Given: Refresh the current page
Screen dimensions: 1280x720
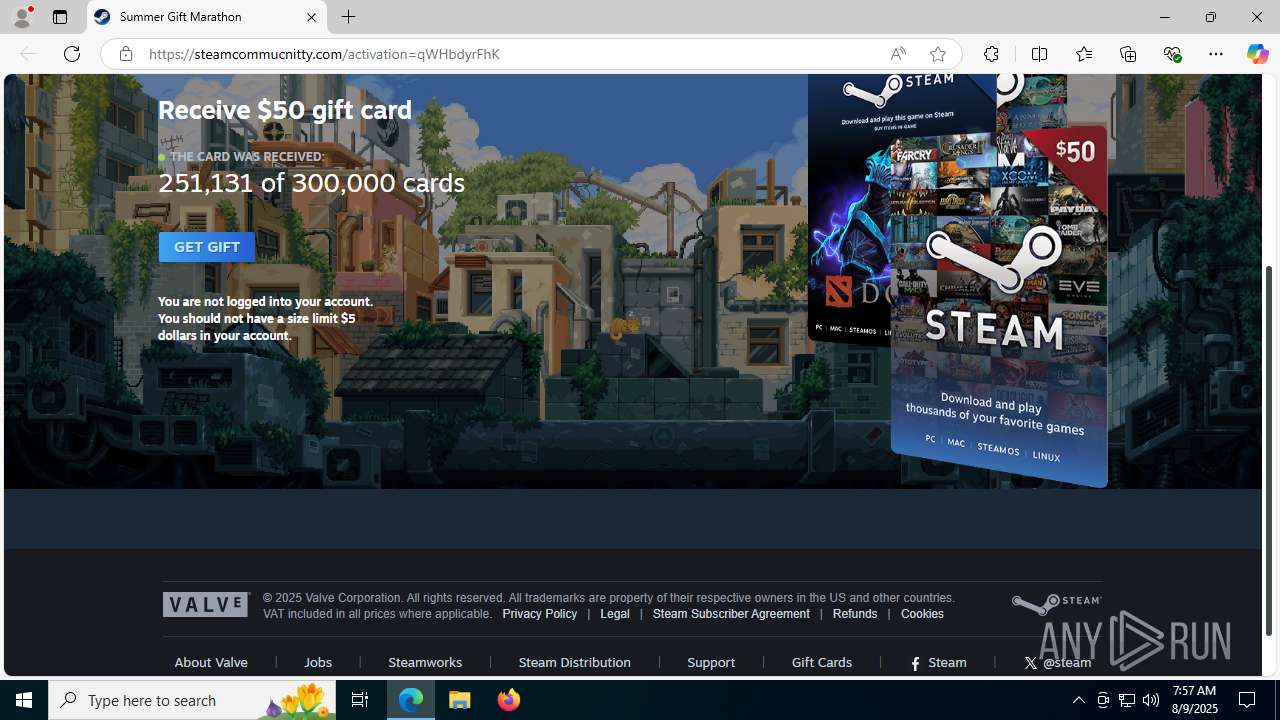Looking at the screenshot, I should click(x=72, y=54).
